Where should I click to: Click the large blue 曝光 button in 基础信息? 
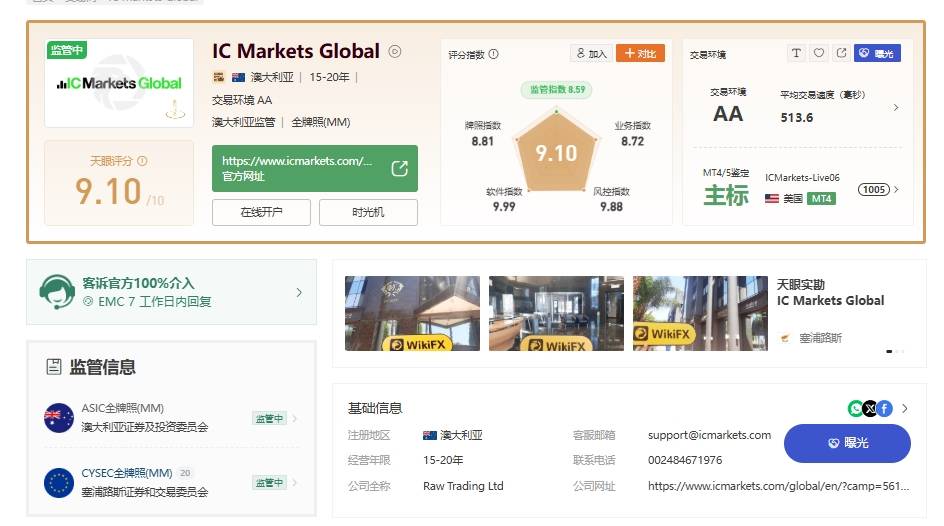pos(847,443)
